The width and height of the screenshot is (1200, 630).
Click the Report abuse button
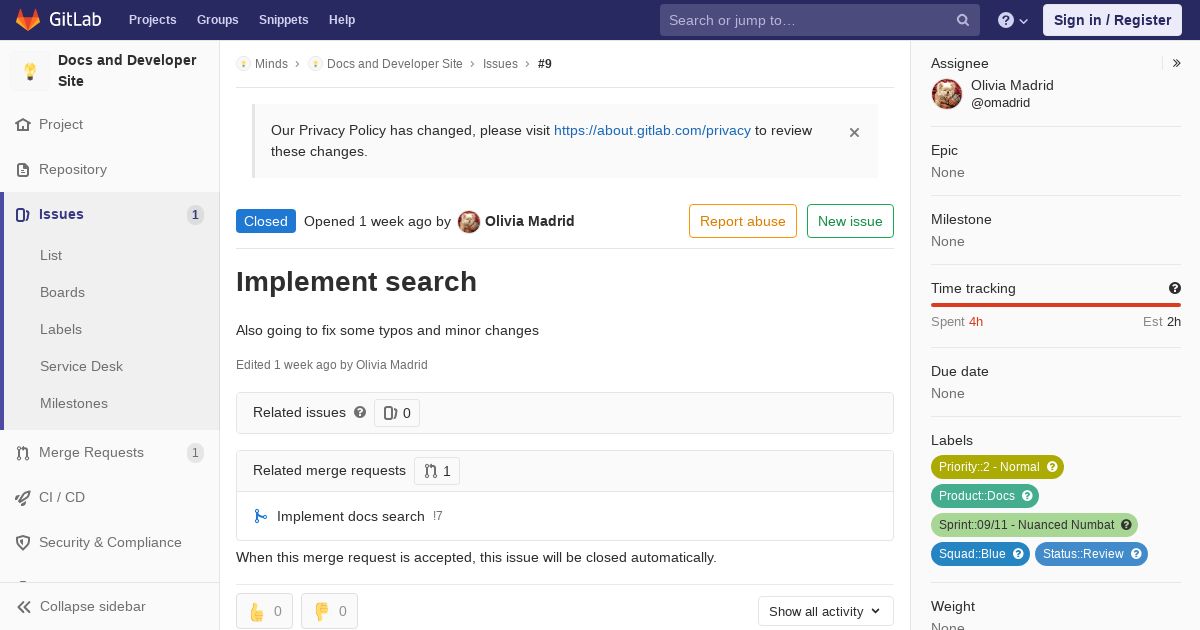pos(743,221)
